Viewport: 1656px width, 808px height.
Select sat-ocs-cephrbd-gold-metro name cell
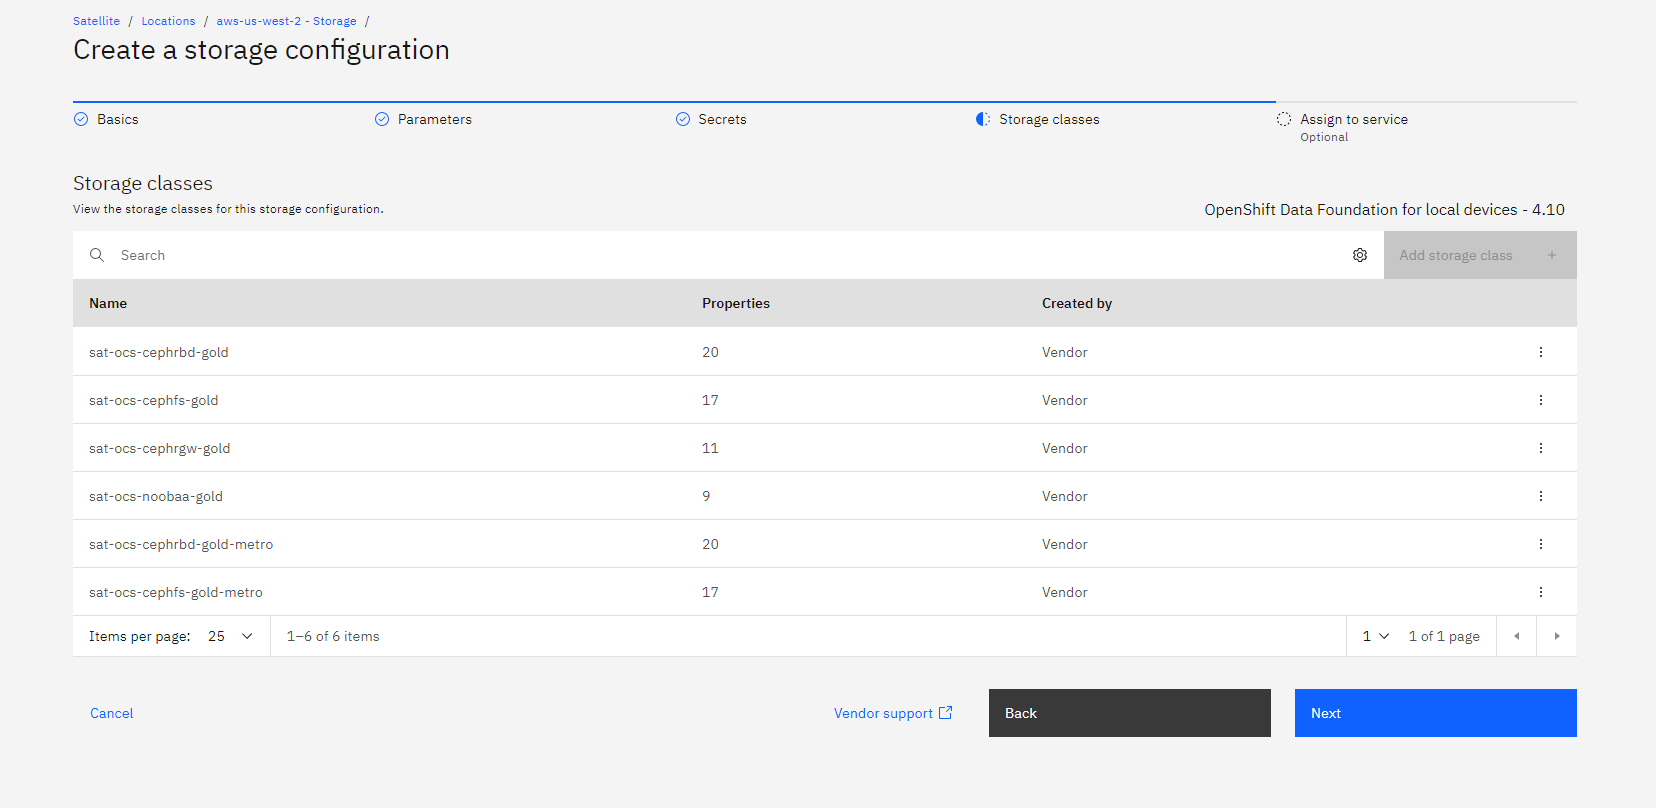181,544
